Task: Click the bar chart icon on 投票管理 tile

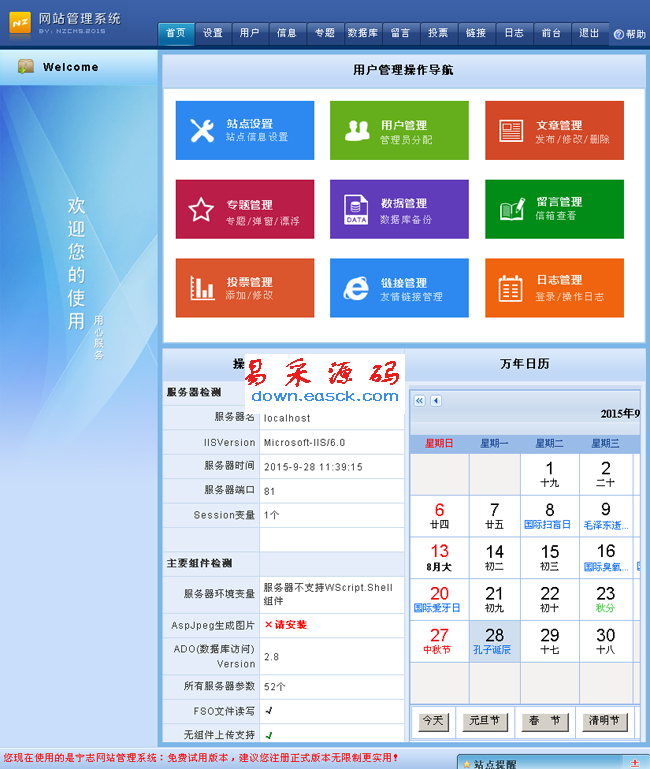Action: tap(202, 288)
